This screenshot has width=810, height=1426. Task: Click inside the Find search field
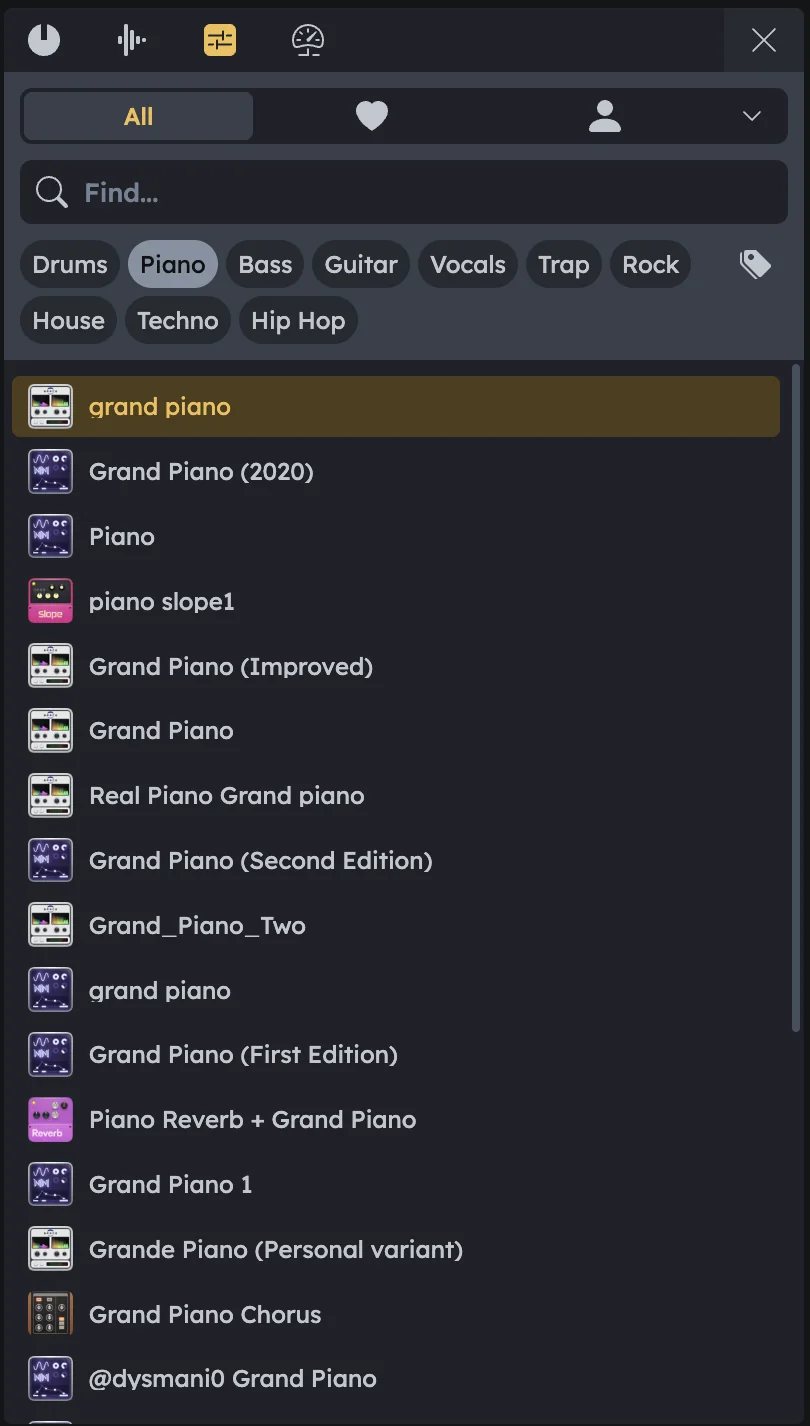[x=300, y=192]
